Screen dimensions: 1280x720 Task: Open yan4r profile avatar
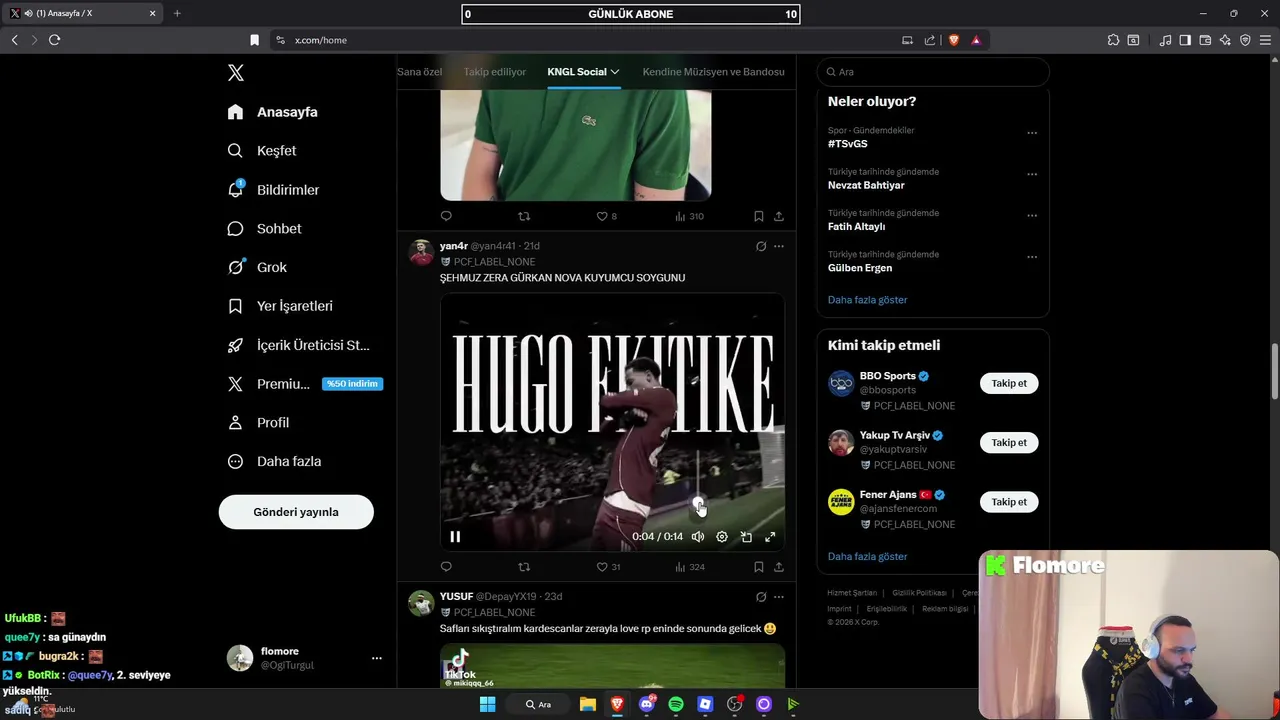[421, 252]
